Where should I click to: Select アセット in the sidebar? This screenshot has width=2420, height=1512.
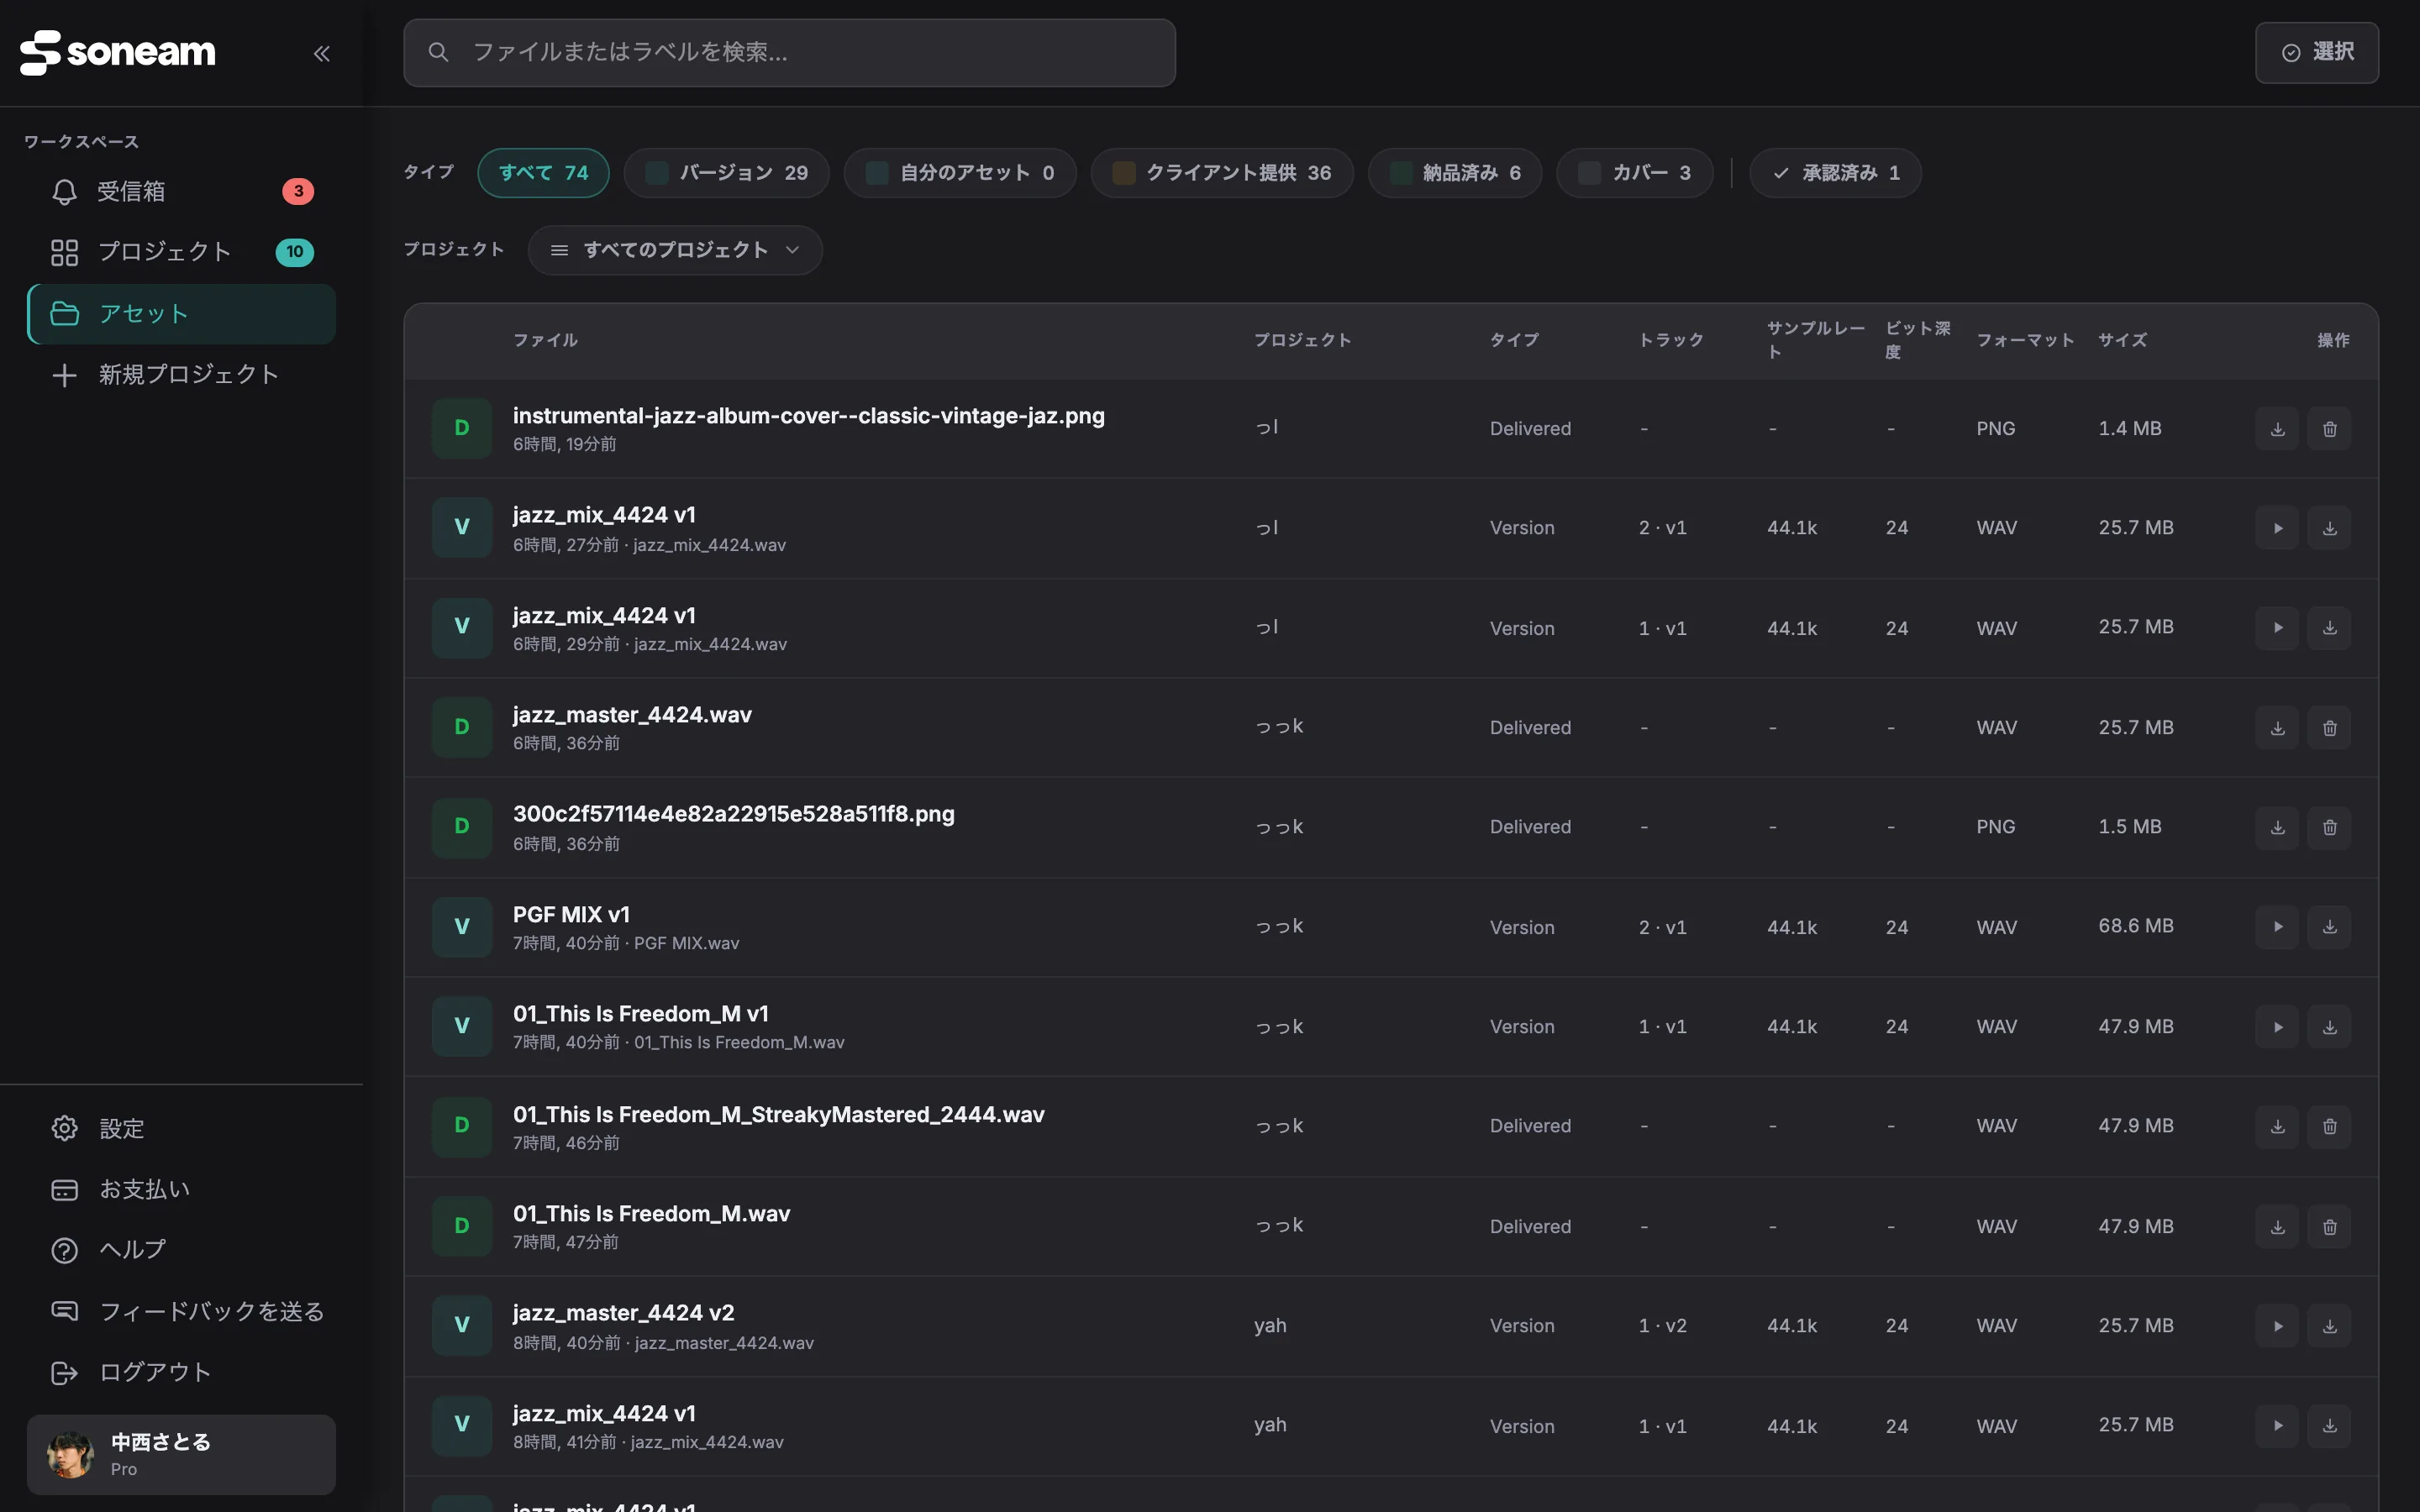pyautogui.click(x=181, y=314)
